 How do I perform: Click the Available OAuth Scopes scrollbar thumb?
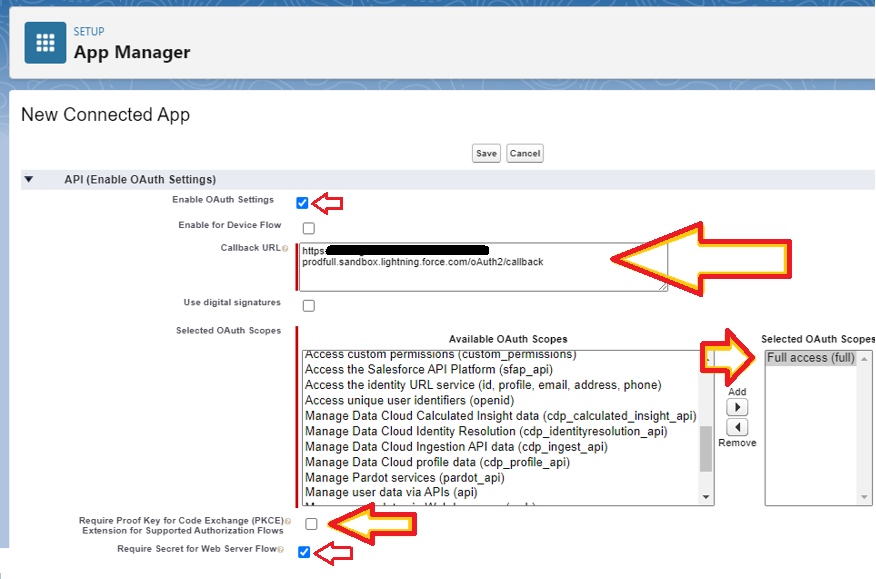coord(706,447)
